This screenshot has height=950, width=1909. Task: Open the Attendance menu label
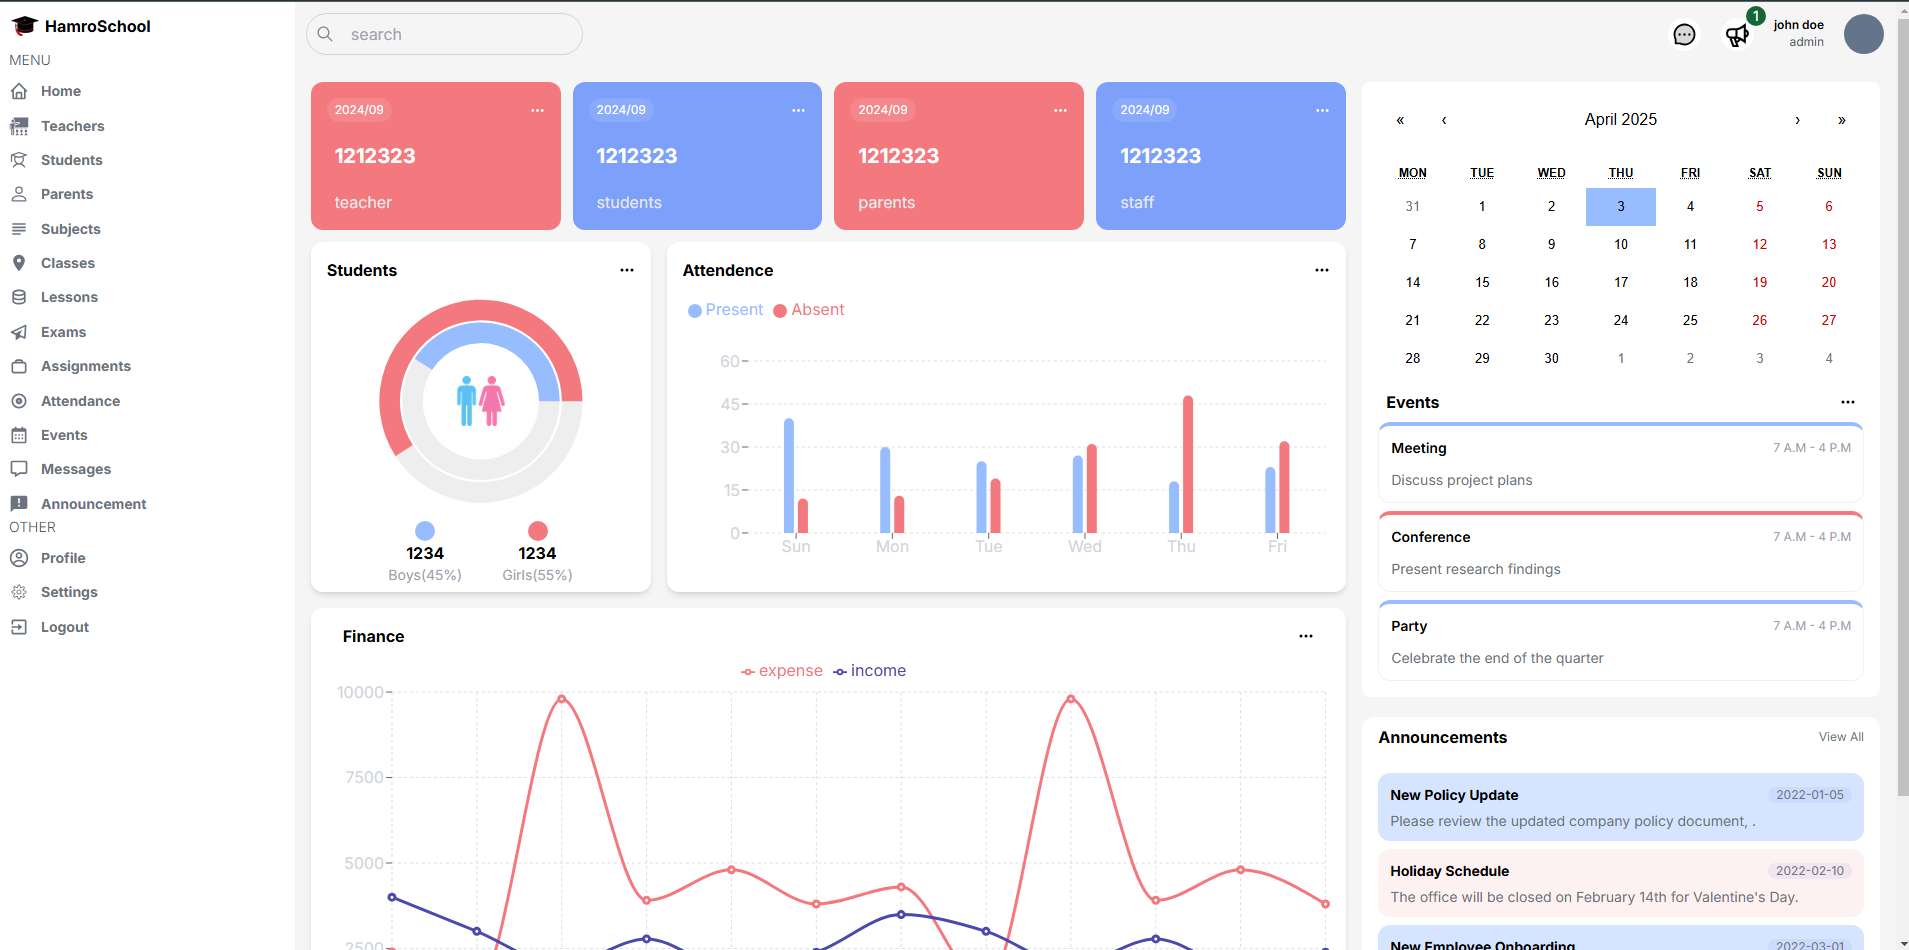click(81, 401)
